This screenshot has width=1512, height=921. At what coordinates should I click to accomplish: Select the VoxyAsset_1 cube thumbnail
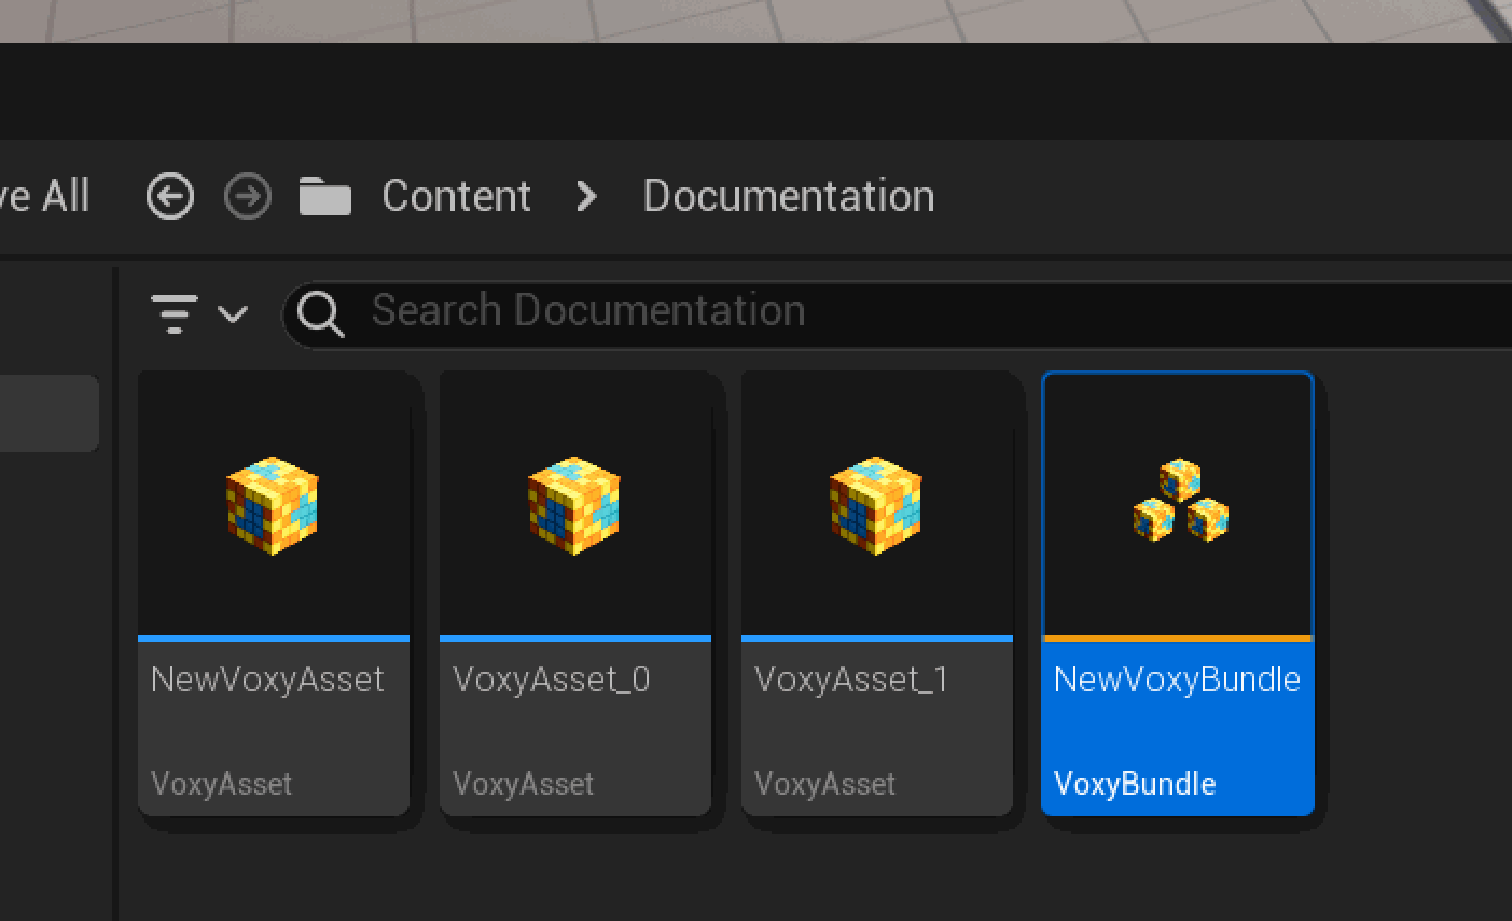[x=876, y=506]
